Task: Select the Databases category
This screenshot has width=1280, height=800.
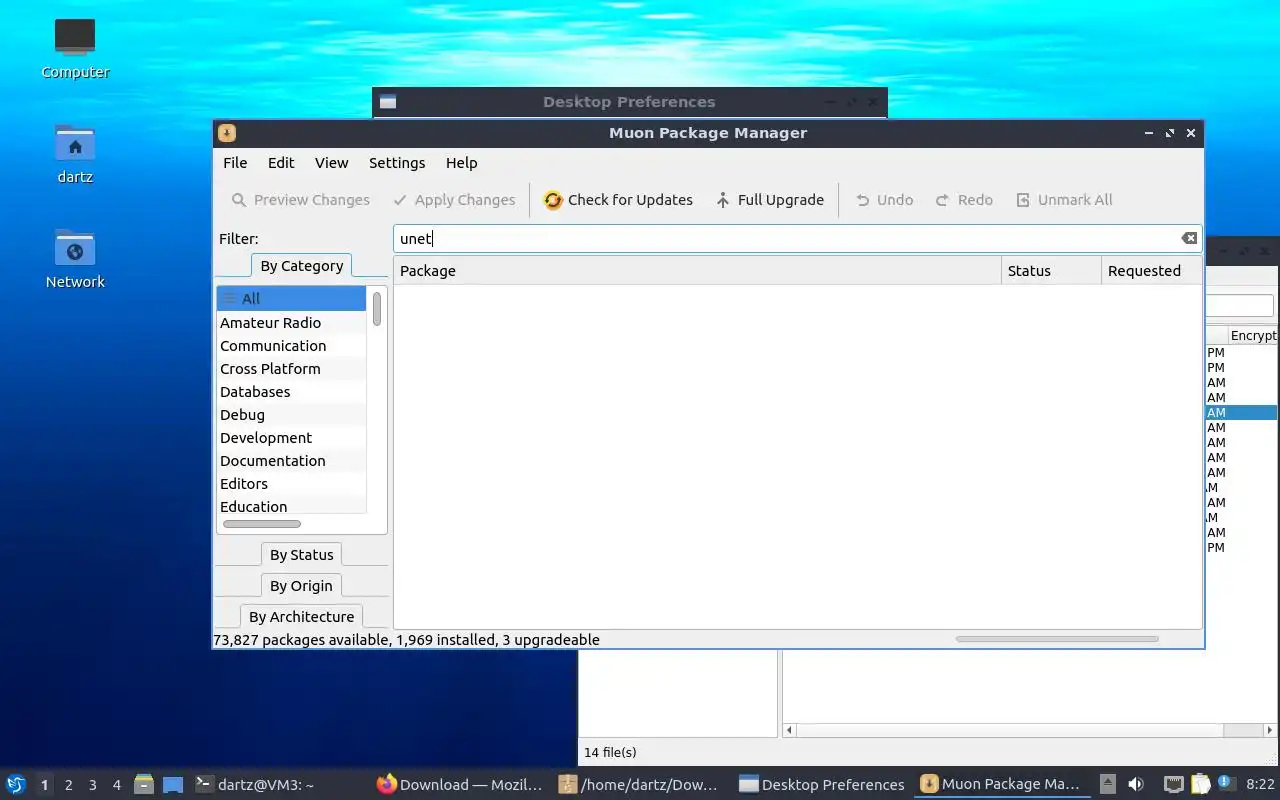Action: tap(291, 391)
